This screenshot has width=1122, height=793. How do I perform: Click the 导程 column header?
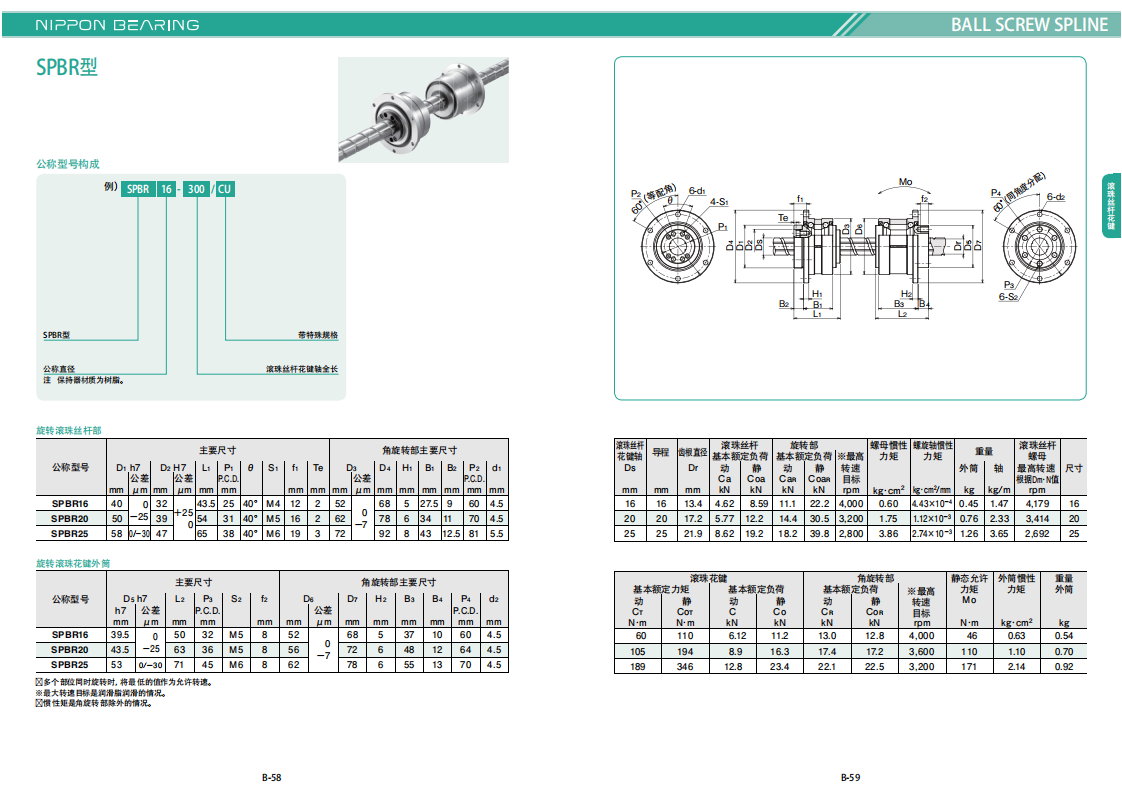tap(660, 452)
